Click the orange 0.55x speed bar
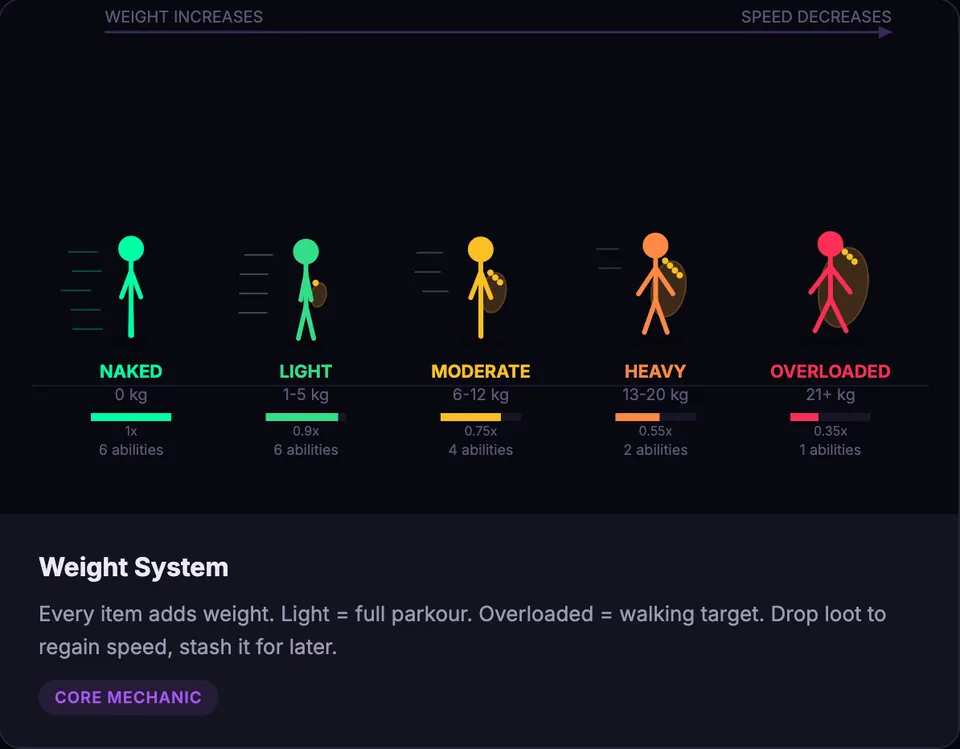The image size is (960, 749). coord(655,417)
